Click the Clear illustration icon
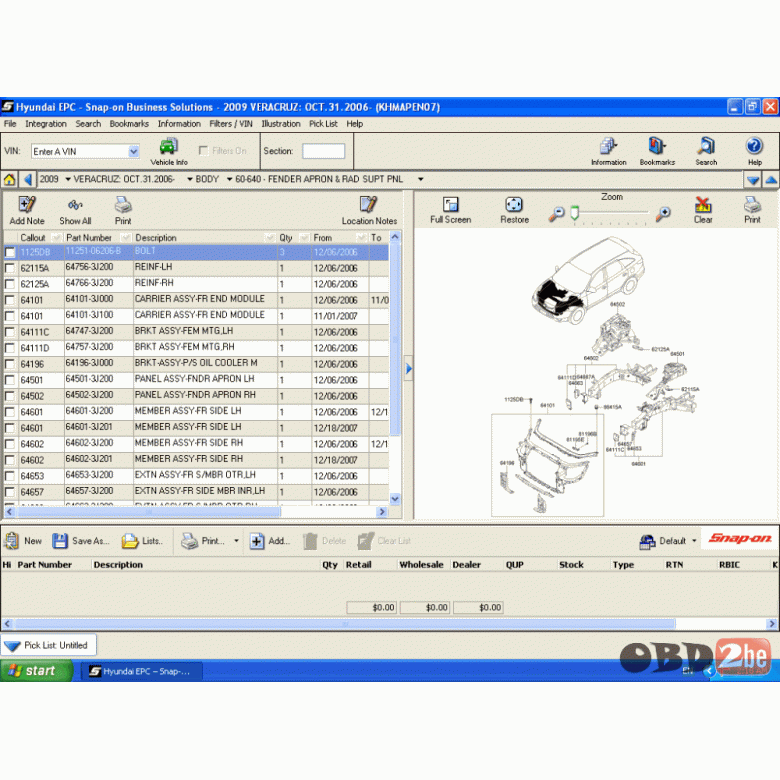 pyautogui.click(x=703, y=204)
